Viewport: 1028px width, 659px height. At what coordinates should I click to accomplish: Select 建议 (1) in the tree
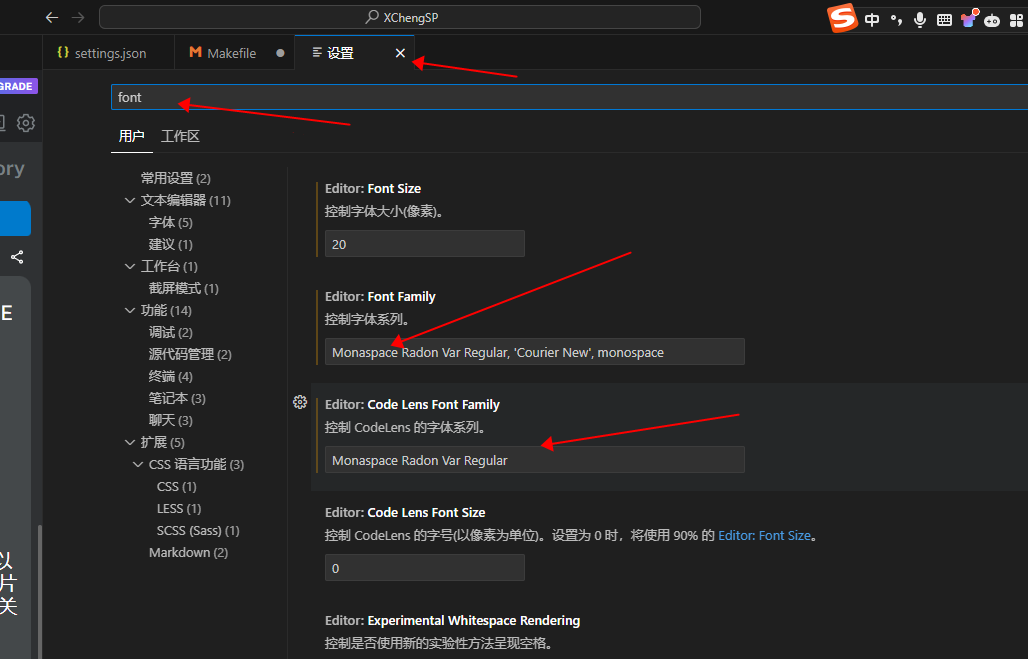[x=170, y=245]
